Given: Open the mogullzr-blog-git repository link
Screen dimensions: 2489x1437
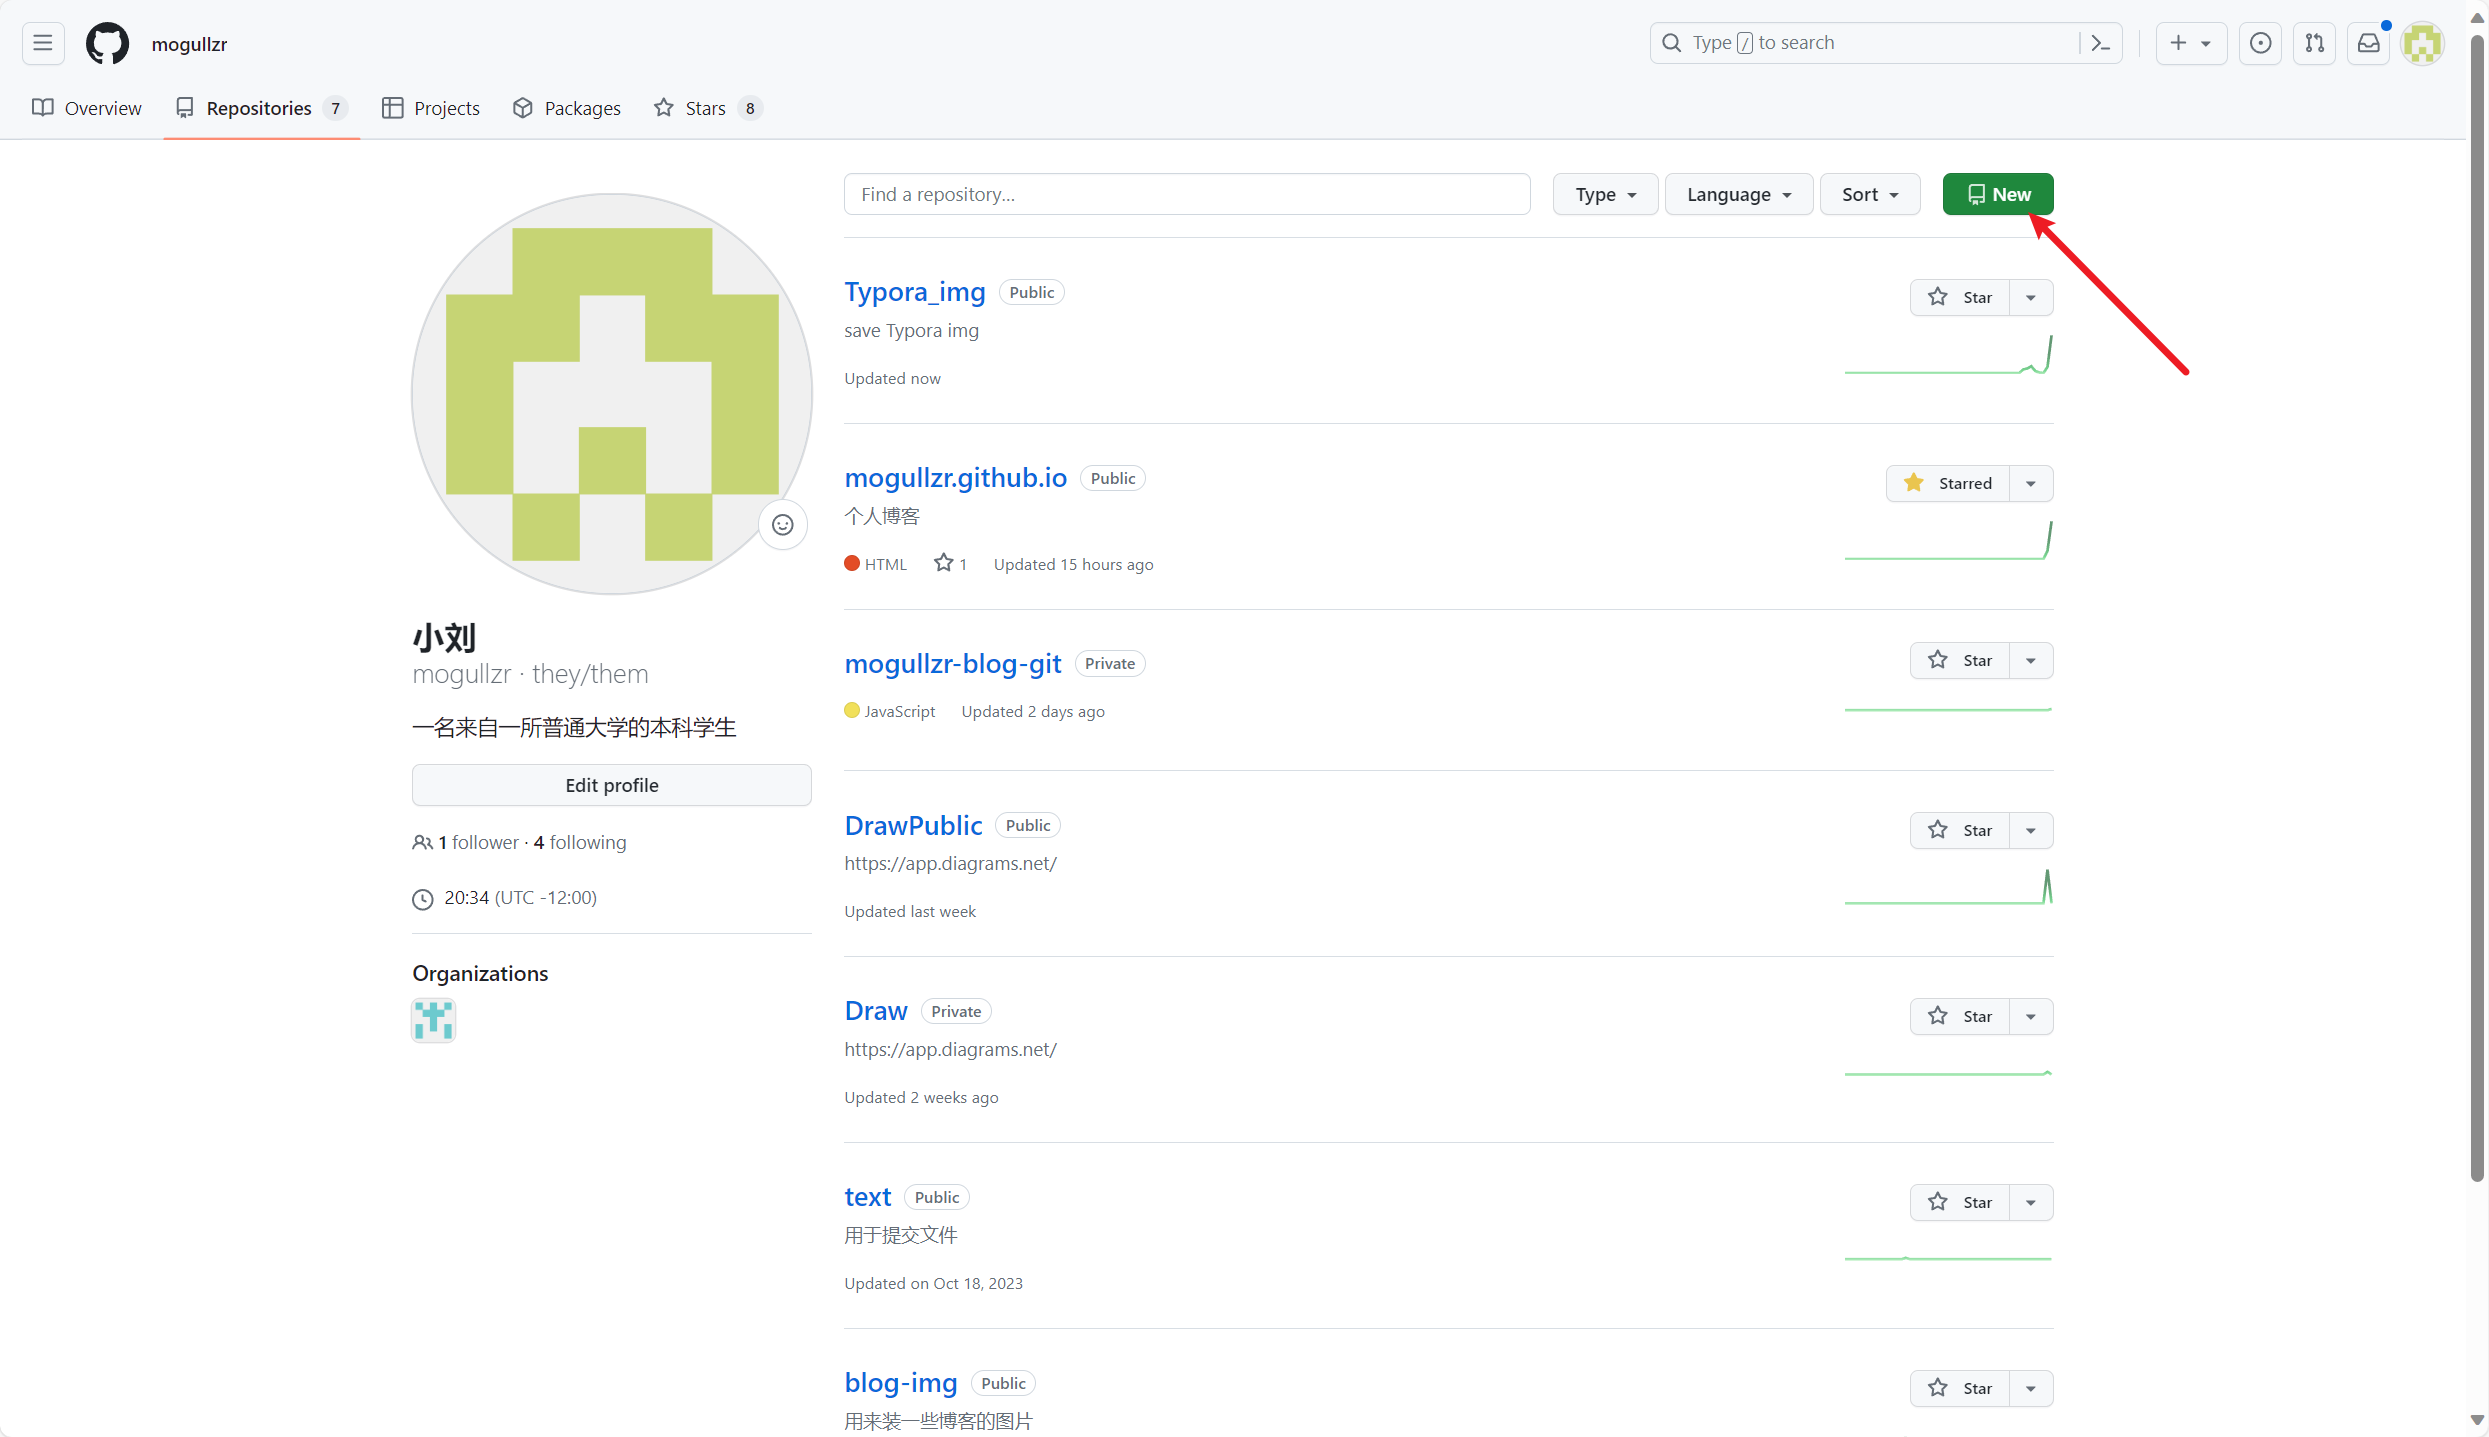Looking at the screenshot, I should (x=952, y=663).
